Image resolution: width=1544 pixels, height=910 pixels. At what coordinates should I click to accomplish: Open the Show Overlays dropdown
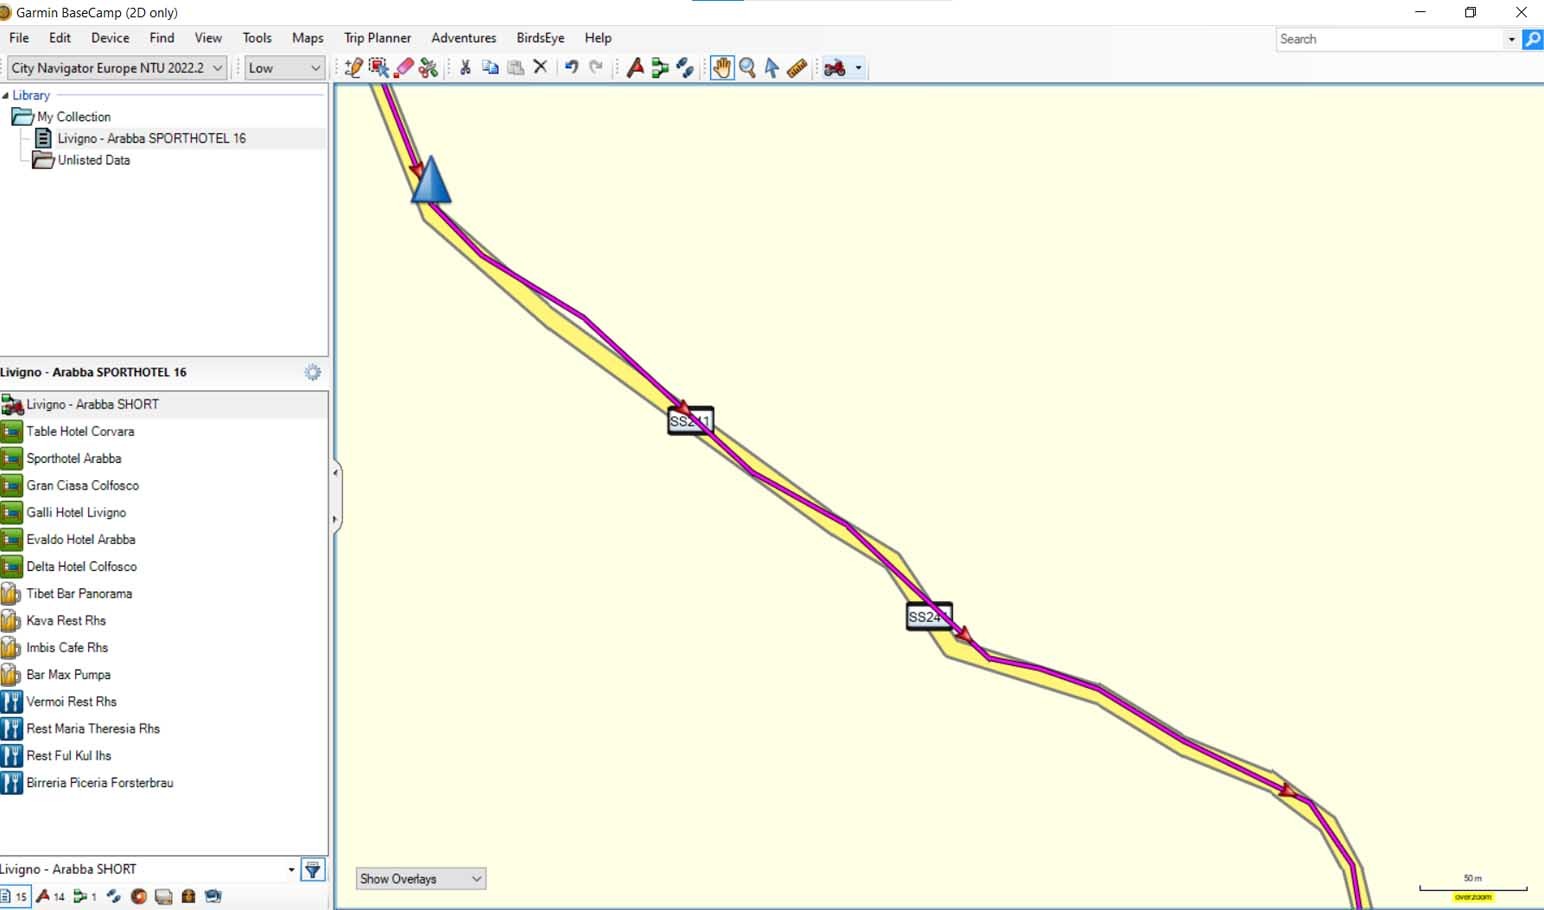[420, 879]
